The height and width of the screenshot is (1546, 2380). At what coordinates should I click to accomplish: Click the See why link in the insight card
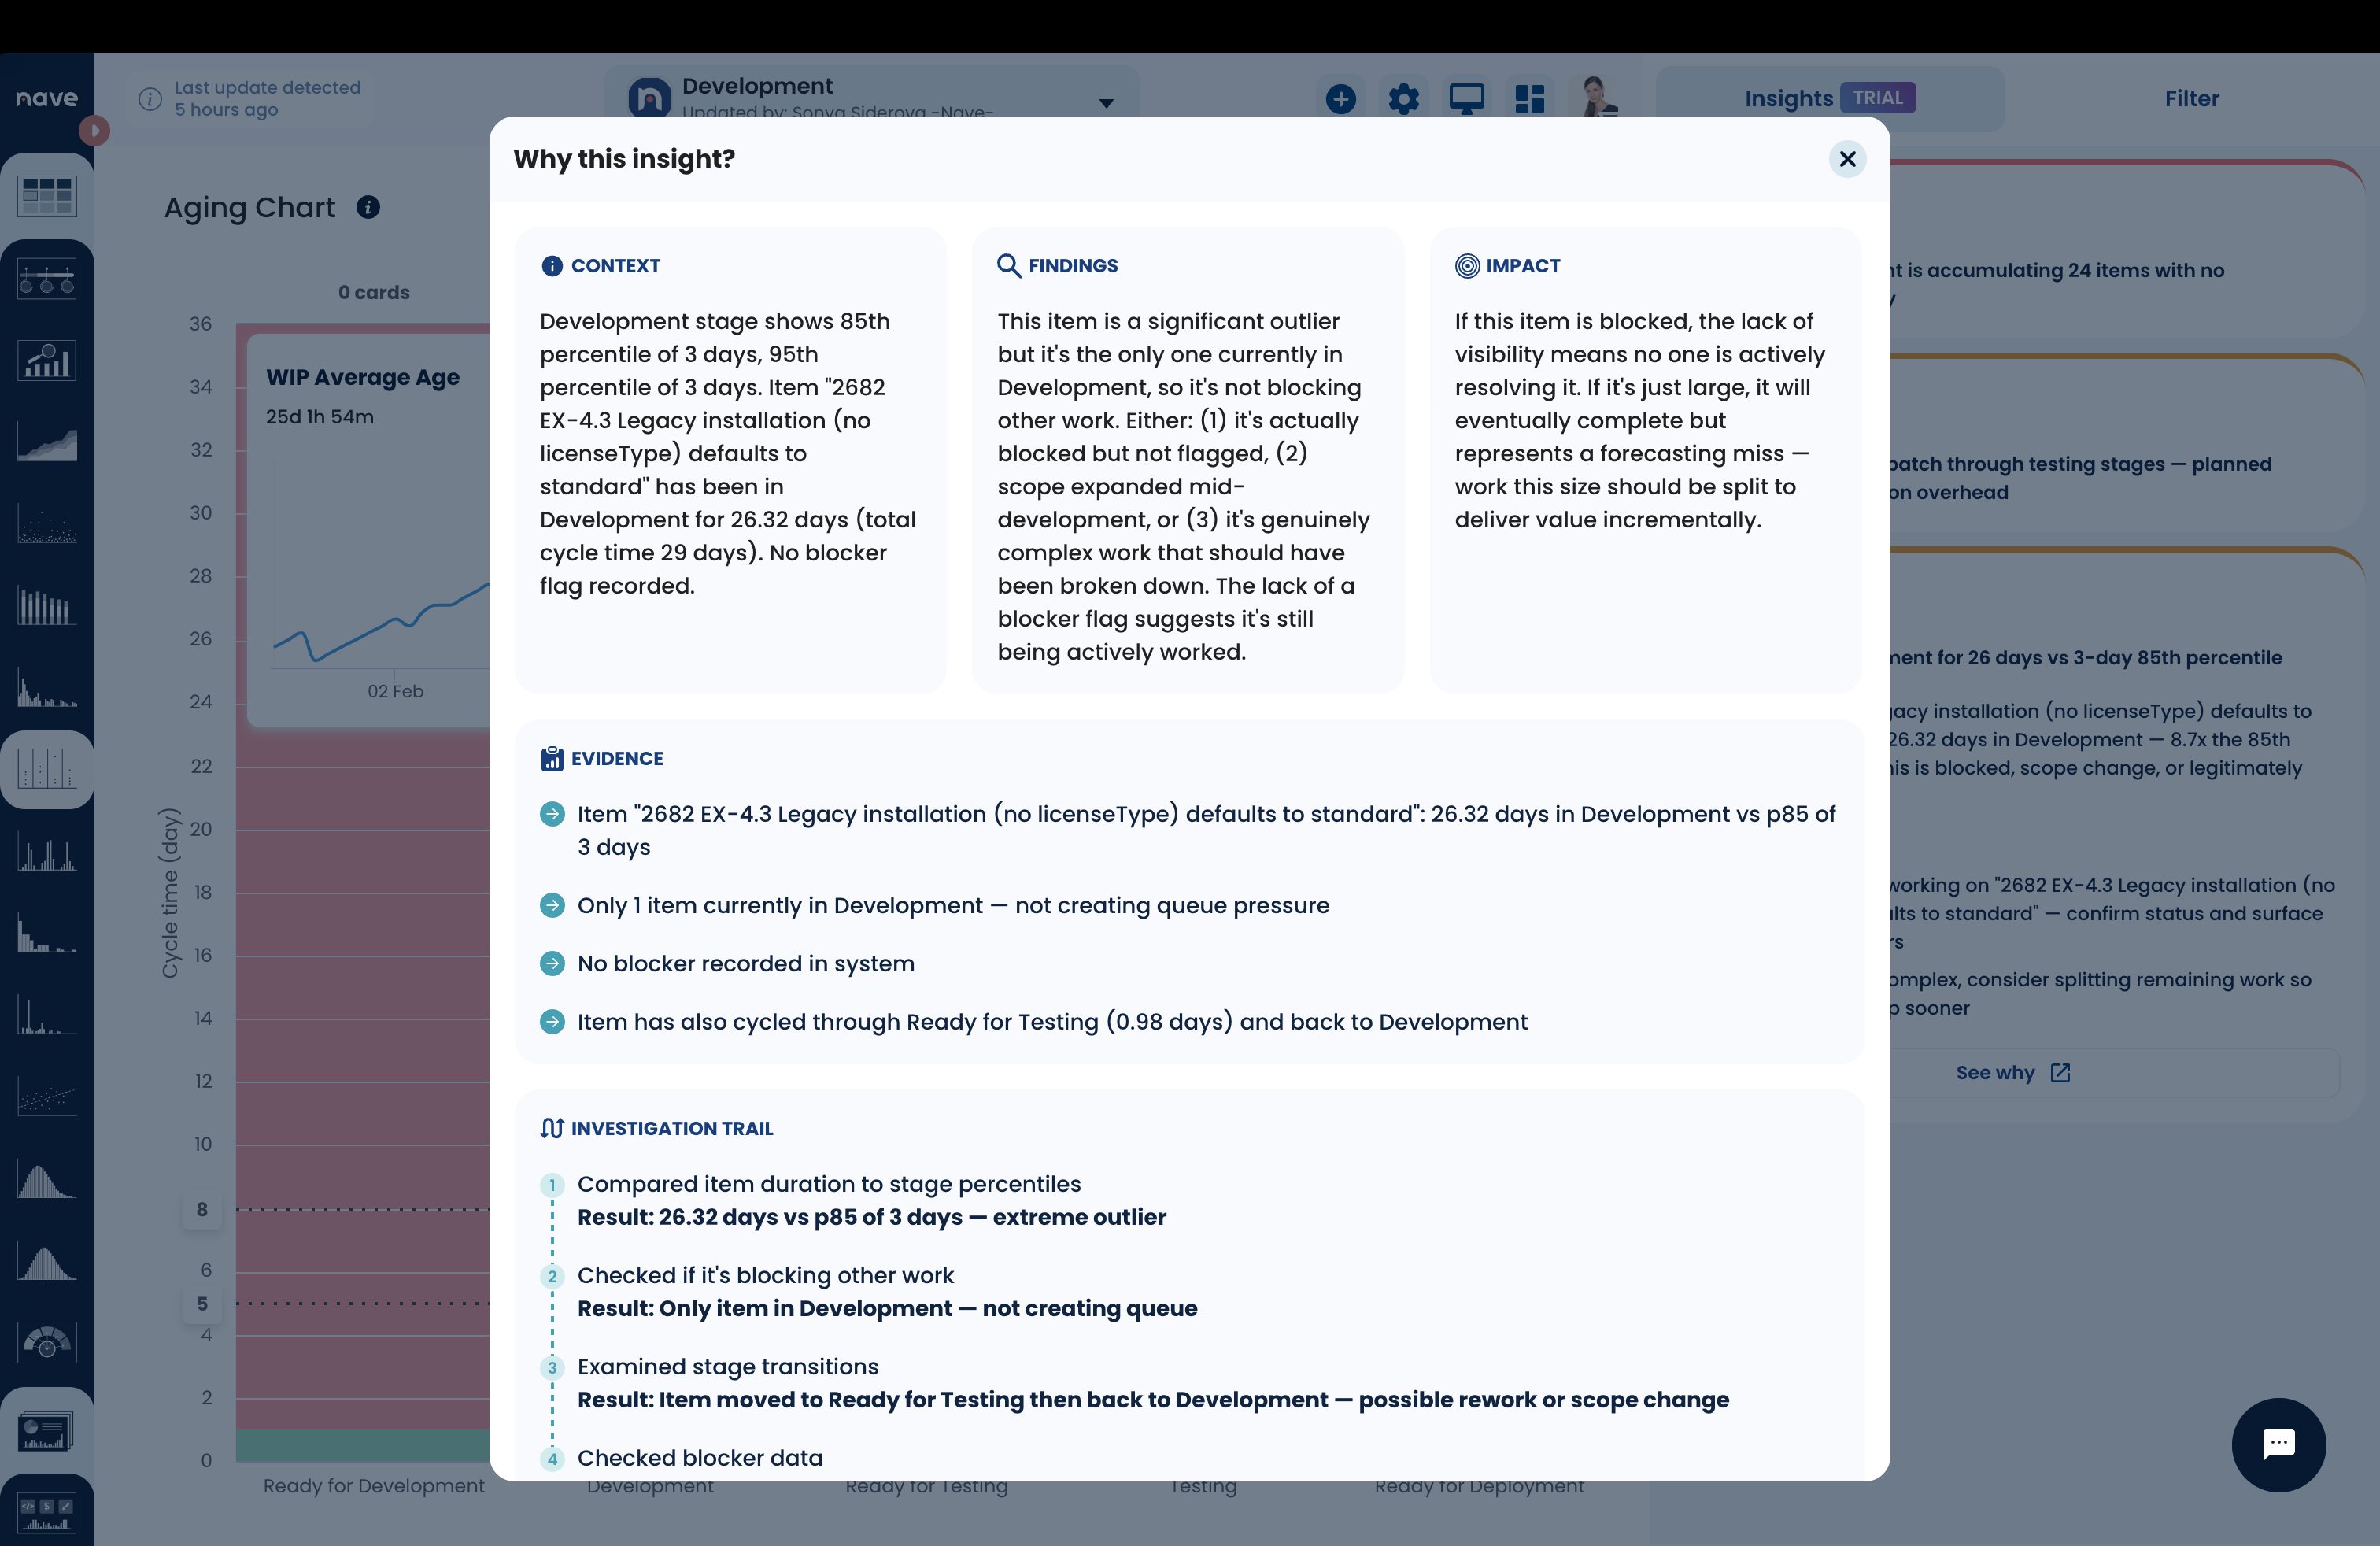tap(2012, 1072)
